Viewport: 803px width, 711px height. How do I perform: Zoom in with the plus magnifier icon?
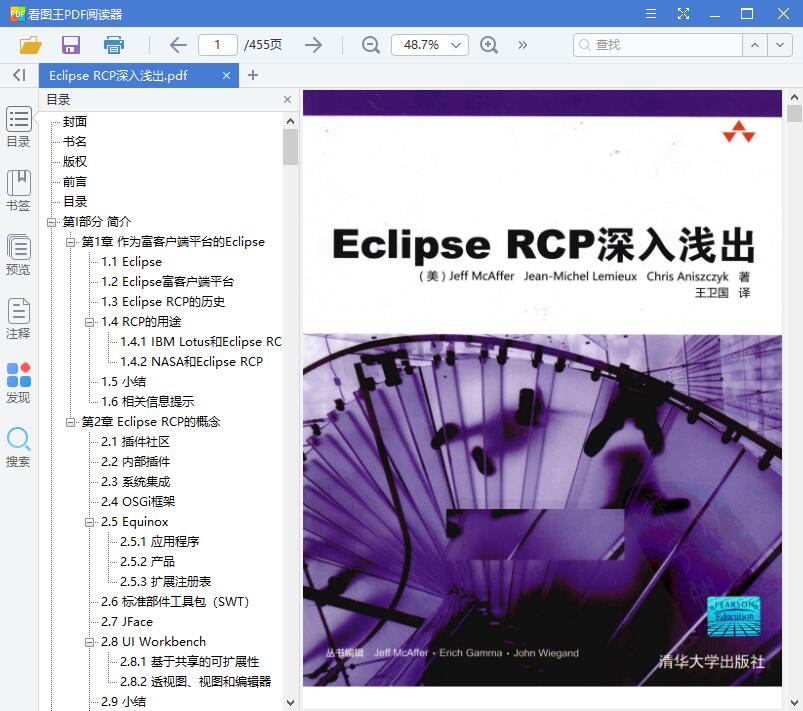[x=489, y=45]
